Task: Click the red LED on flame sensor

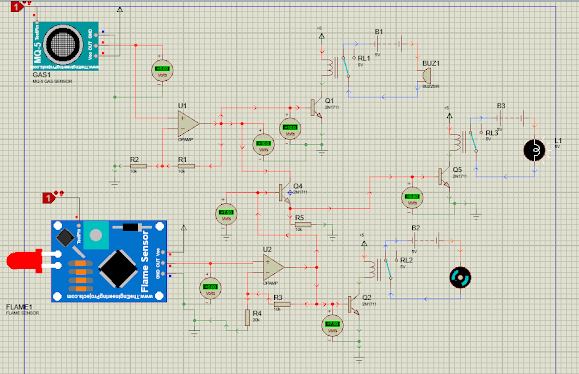Action: coord(24,260)
